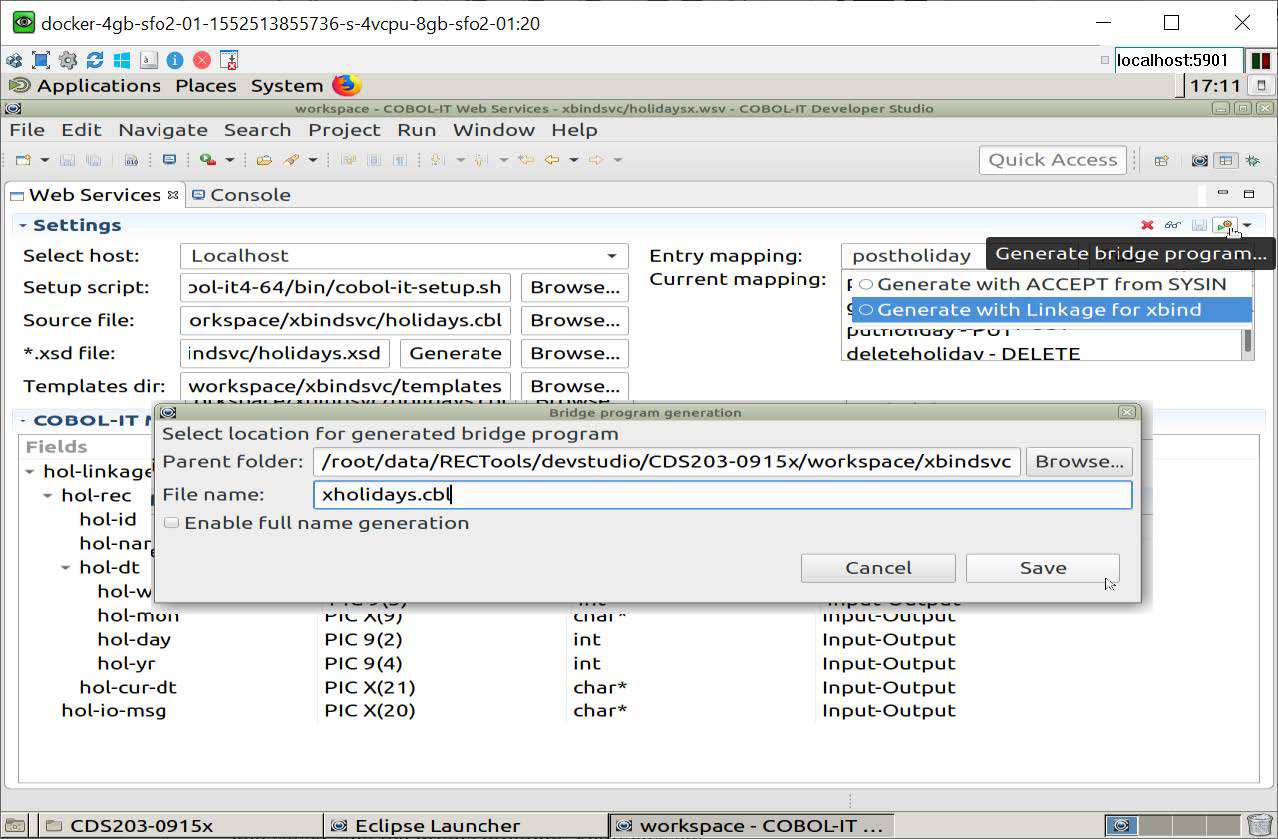Collapse the hol-rec tree node
Screen dimensions: 1278x839
coord(48,496)
